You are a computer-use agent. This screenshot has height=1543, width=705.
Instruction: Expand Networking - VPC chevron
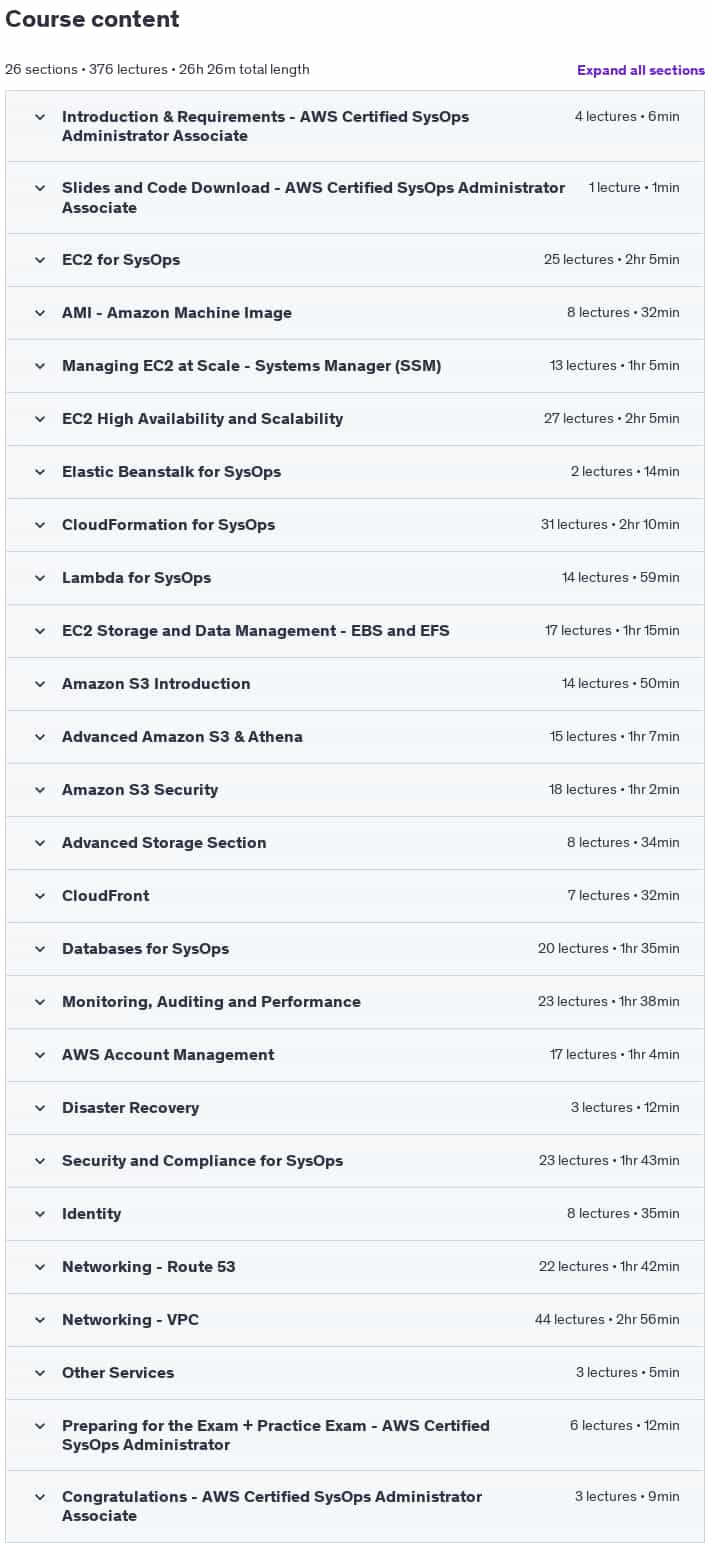[x=40, y=1320]
